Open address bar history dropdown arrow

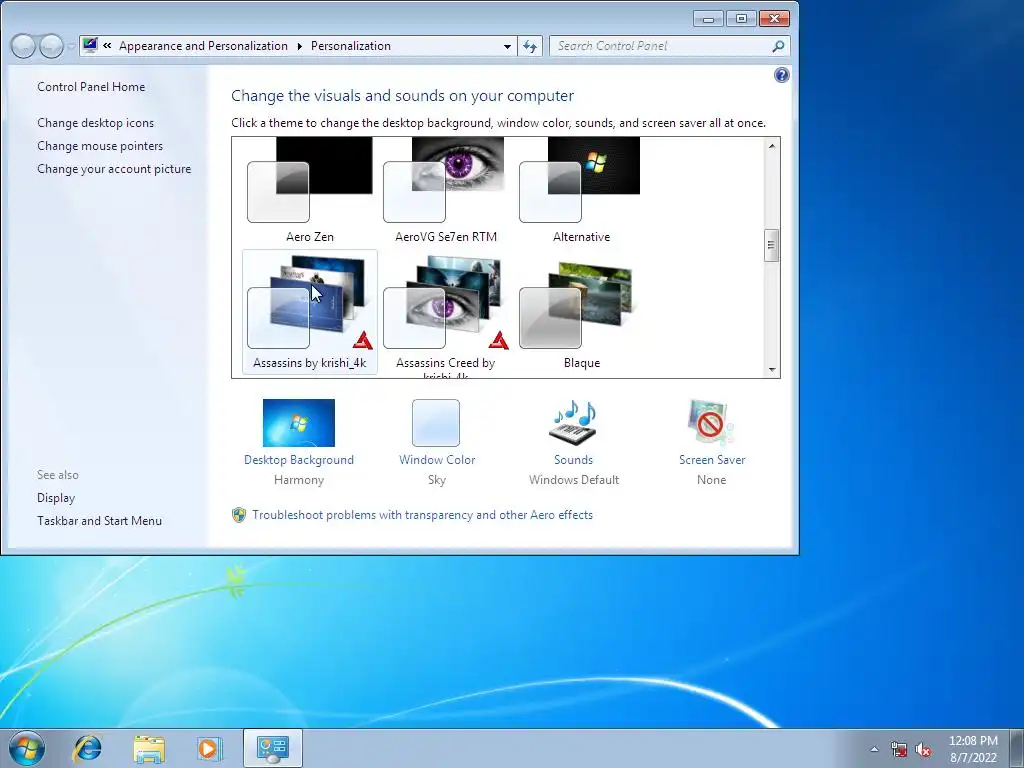(x=507, y=46)
